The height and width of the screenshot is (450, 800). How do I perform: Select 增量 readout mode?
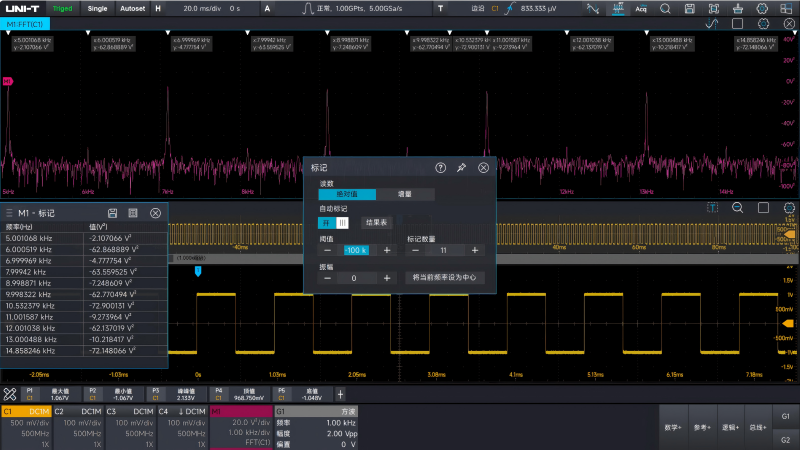click(405, 194)
